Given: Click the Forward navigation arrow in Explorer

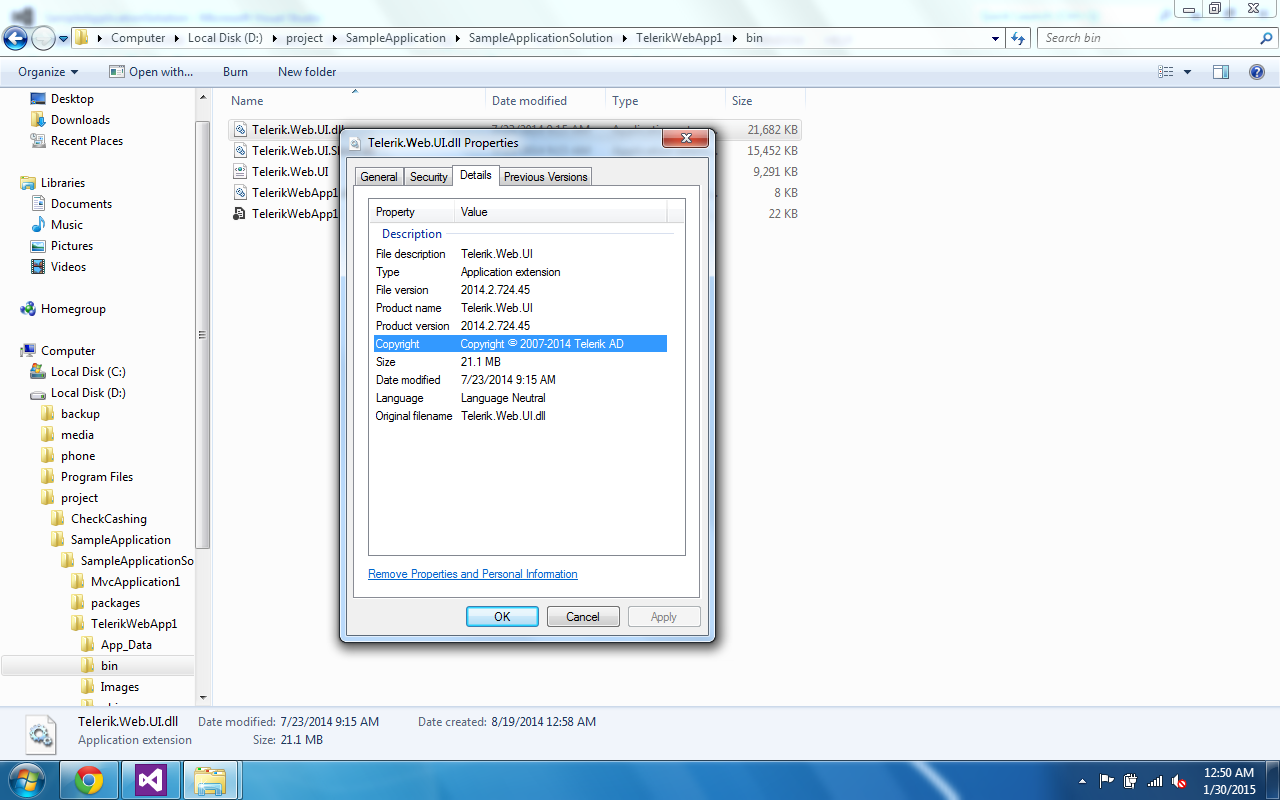Looking at the screenshot, I should point(43,38).
